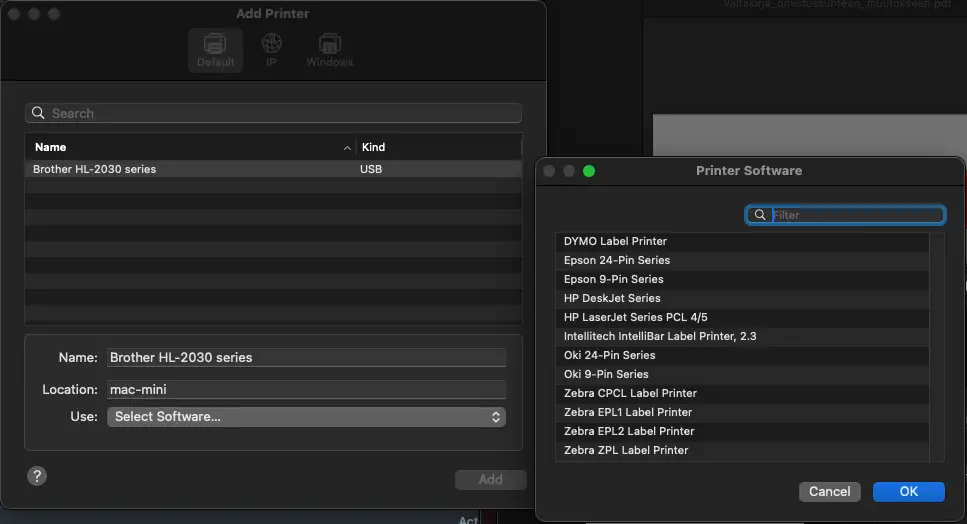Edit the Location text field
Screen dimensions: 967x524
coord(305,389)
